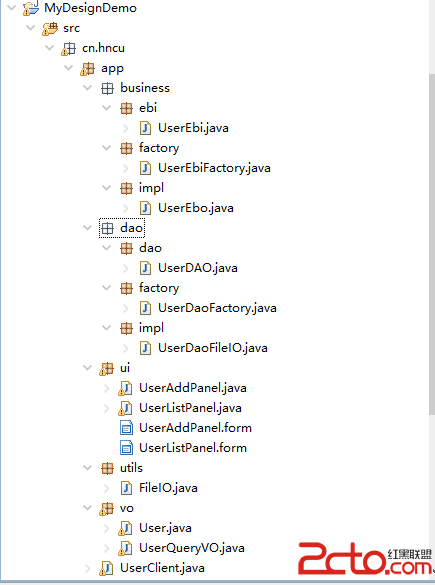Select UserDaoFileIO.java file
The height and width of the screenshot is (585, 435).
(213, 348)
